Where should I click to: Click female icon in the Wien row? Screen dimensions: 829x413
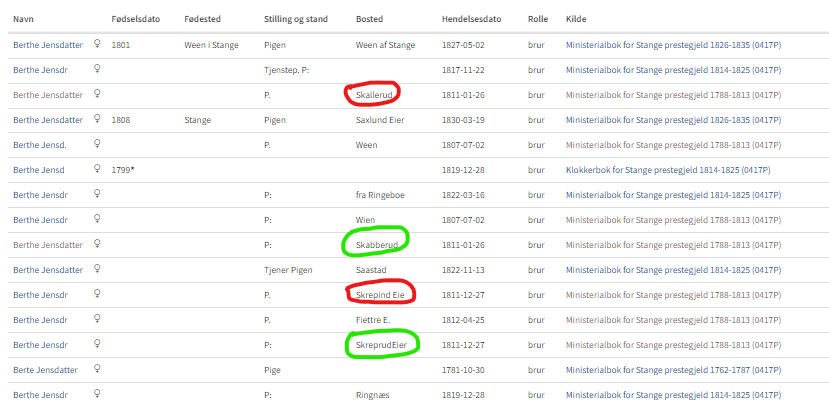(x=97, y=219)
